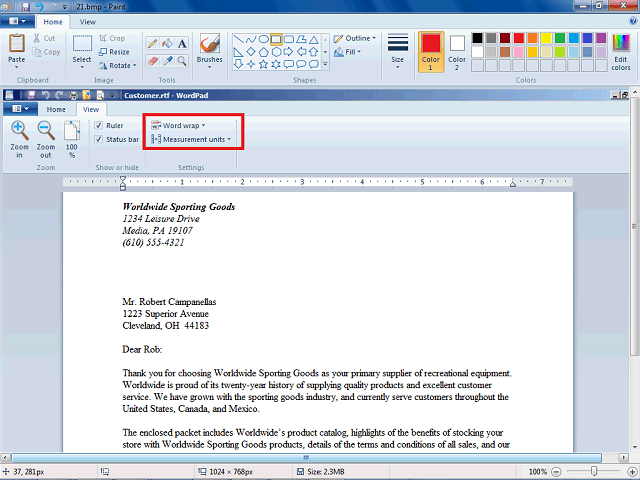Choose the Line shape

[239, 39]
